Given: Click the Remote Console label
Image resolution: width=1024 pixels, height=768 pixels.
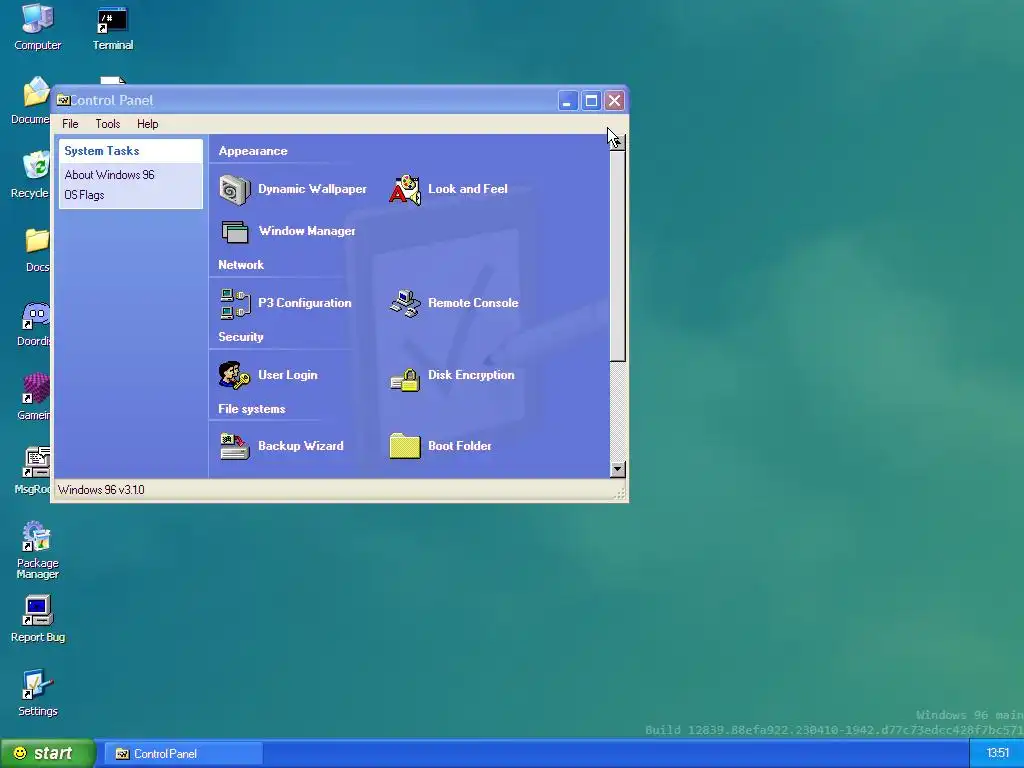Looking at the screenshot, I should pos(473,303).
